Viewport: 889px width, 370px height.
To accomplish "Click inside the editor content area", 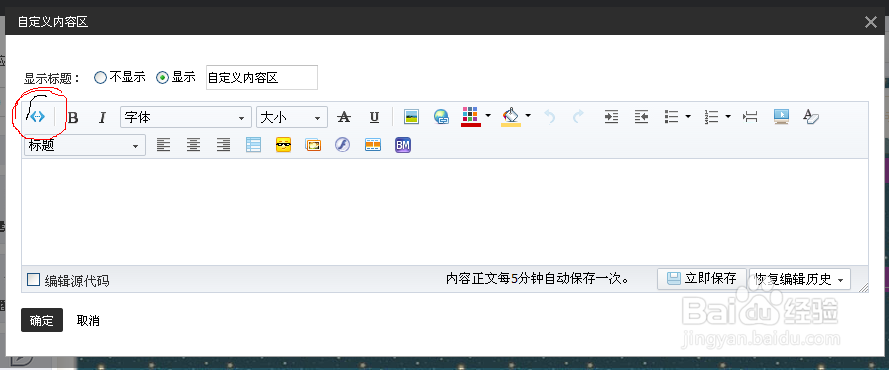I will [444, 212].
